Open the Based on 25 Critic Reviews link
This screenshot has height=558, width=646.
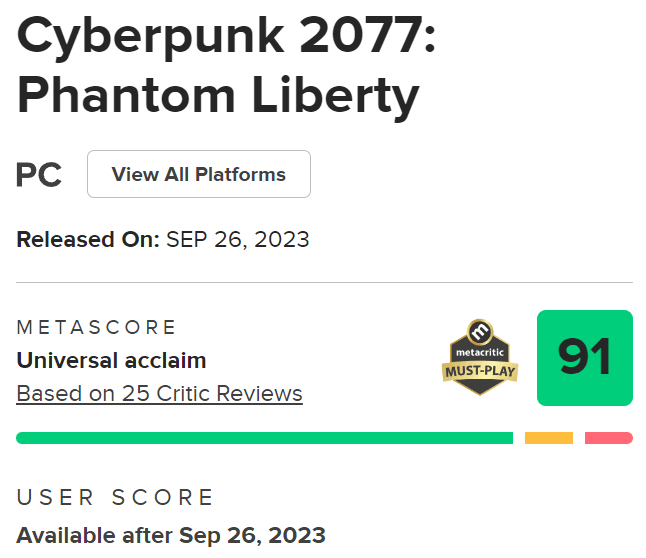point(159,393)
